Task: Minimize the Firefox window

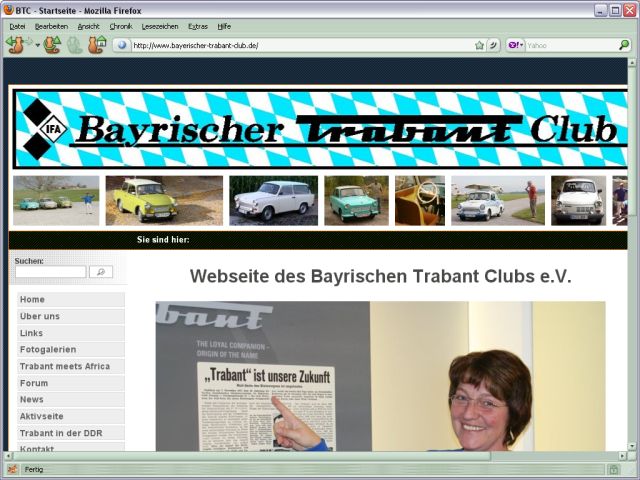Action: point(600,10)
